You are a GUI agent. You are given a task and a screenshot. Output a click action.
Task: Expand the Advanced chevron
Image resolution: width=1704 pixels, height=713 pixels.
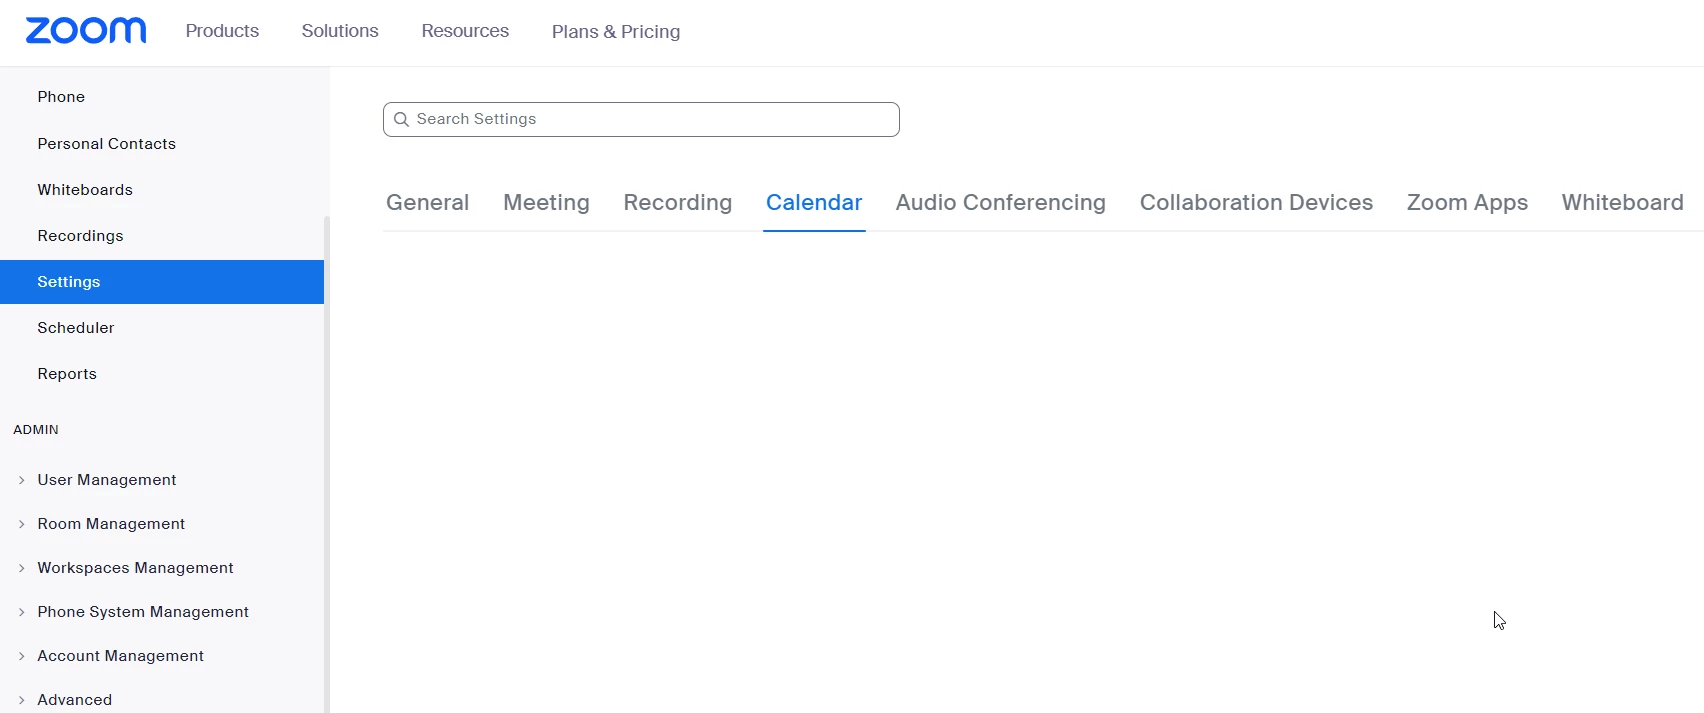(x=22, y=700)
